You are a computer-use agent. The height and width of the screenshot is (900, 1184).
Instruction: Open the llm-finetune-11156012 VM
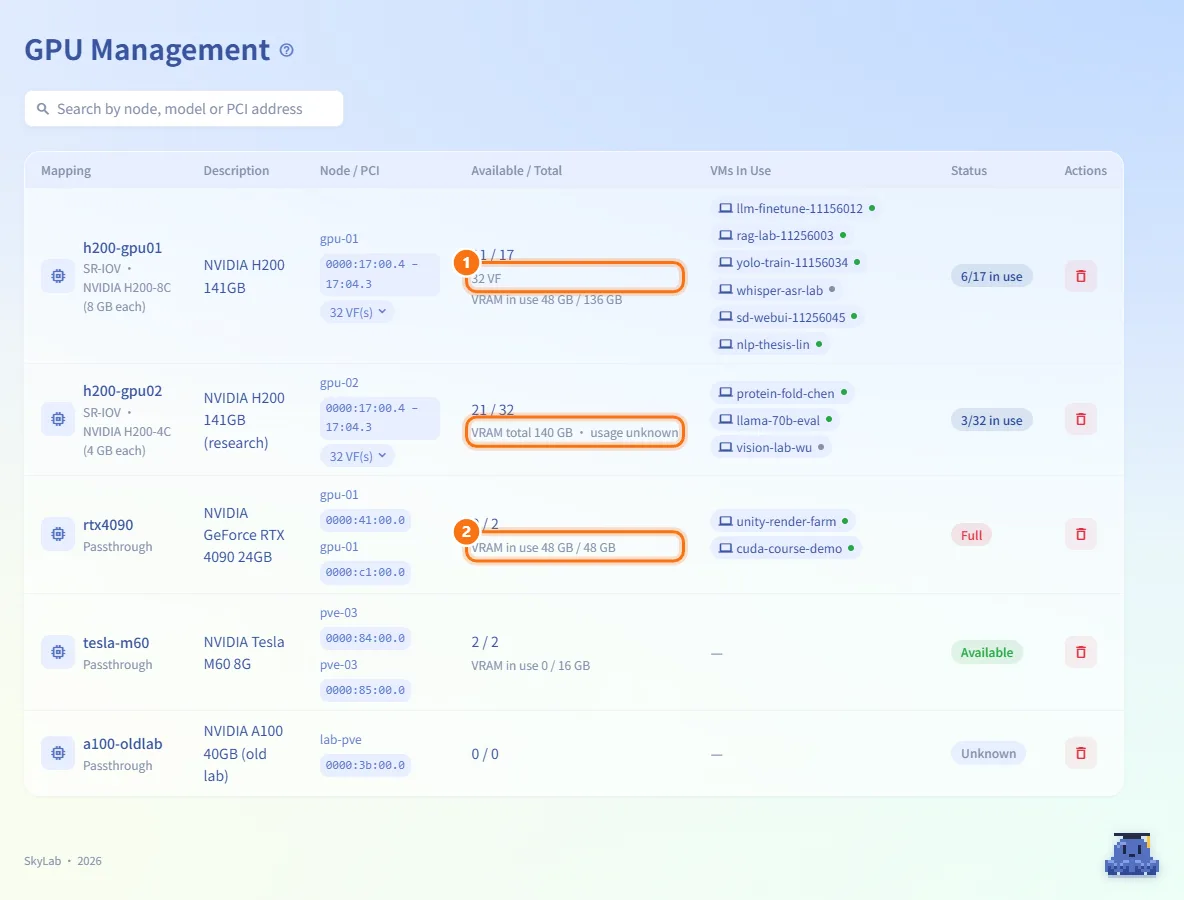[x=796, y=208]
